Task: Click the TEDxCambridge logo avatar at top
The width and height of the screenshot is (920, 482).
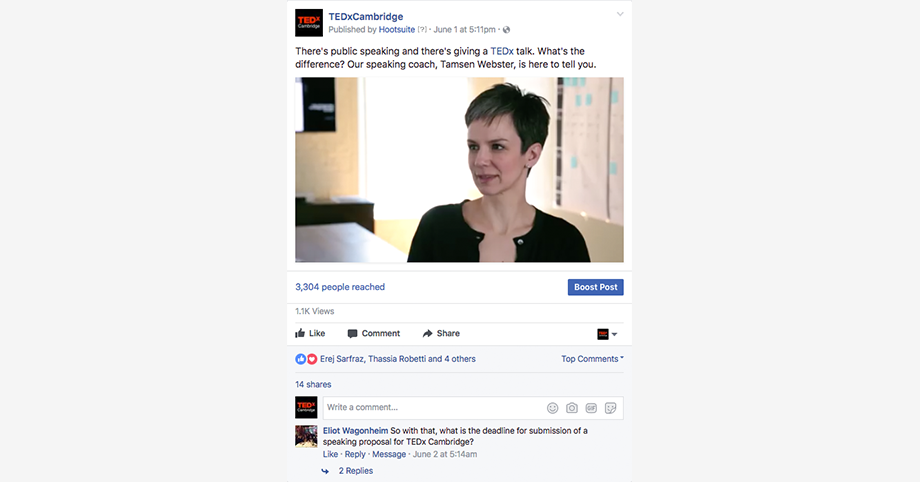Action: tap(309, 23)
